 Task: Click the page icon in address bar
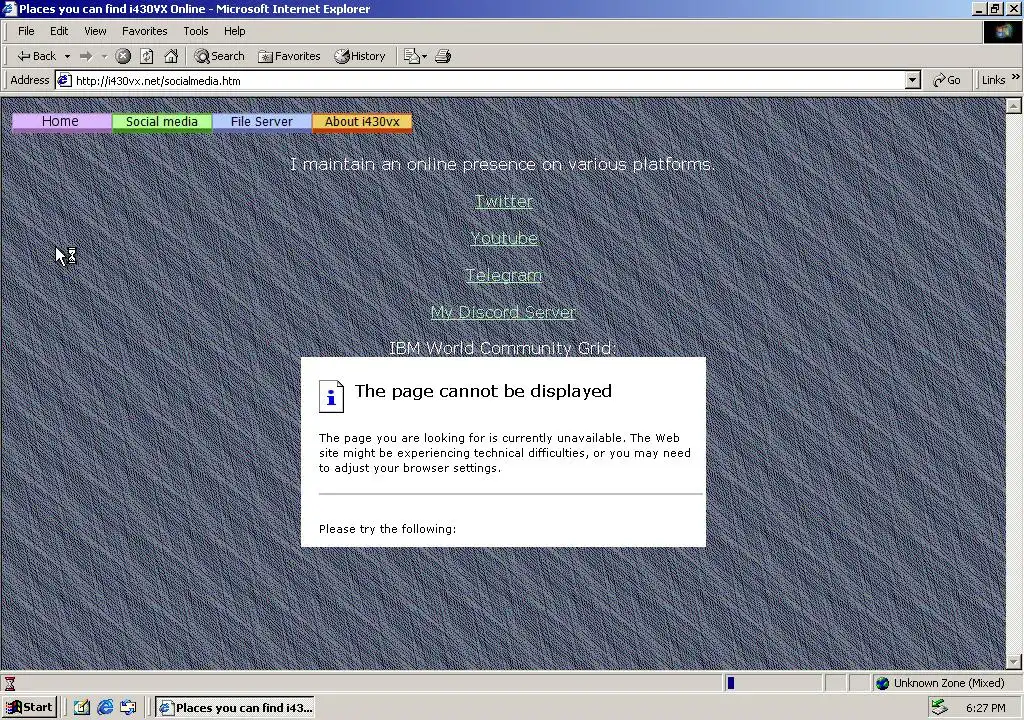coord(64,80)
